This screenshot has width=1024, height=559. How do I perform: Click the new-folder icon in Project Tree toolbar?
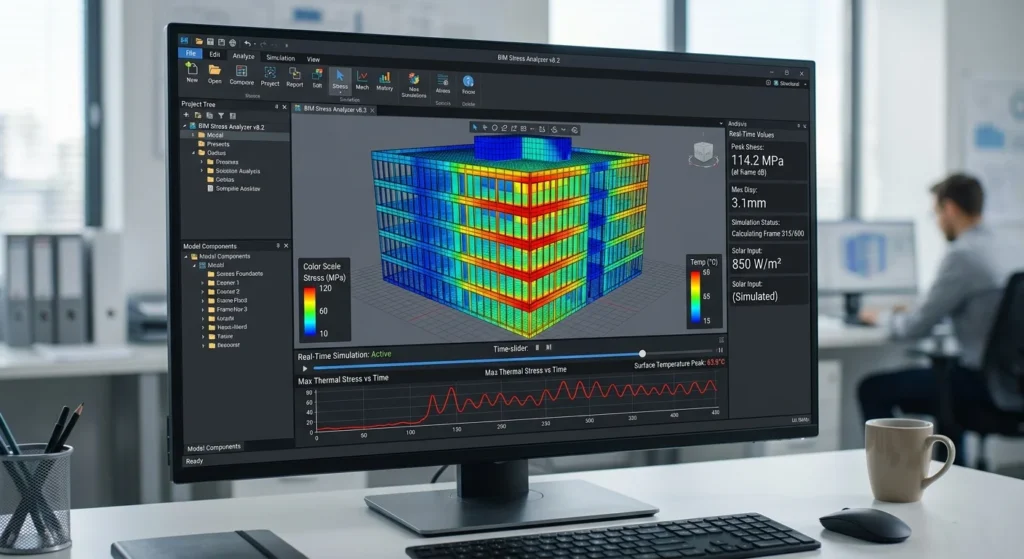(198, 116)
